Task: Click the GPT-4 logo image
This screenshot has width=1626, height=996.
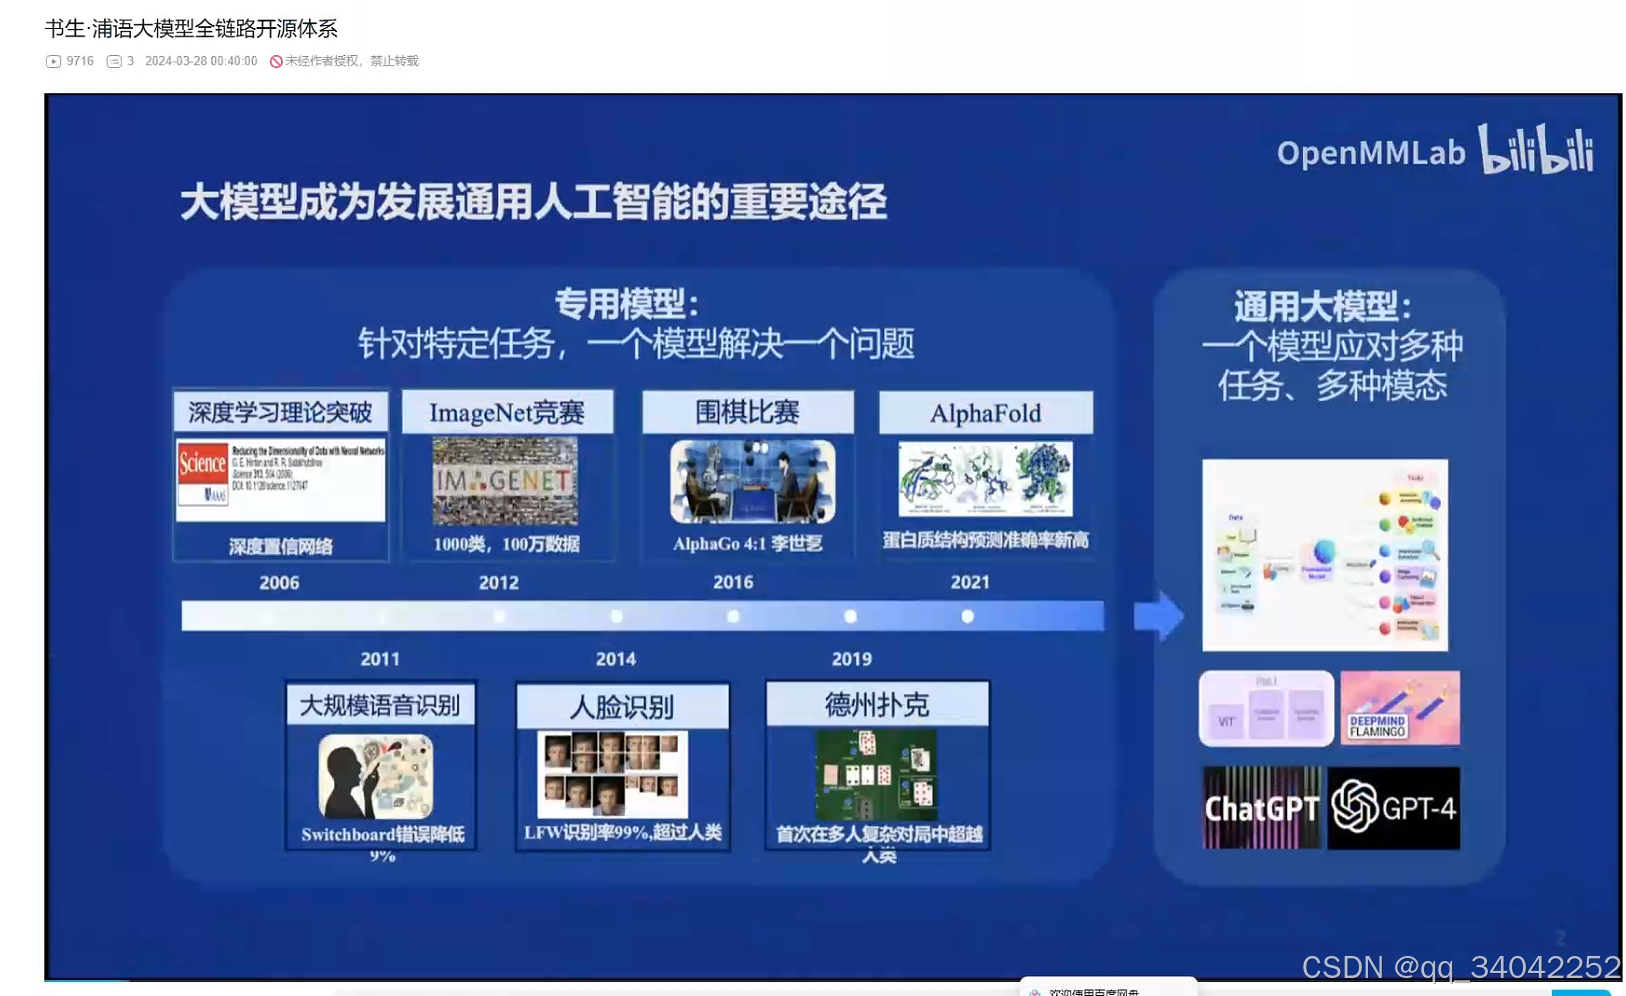Action: click(x=1394, y=808)
